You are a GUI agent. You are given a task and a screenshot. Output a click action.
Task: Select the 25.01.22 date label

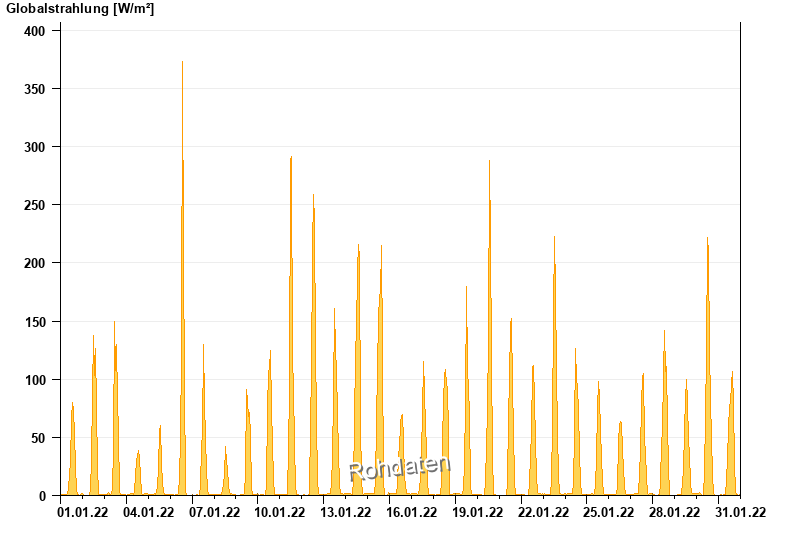coord(609,512)
